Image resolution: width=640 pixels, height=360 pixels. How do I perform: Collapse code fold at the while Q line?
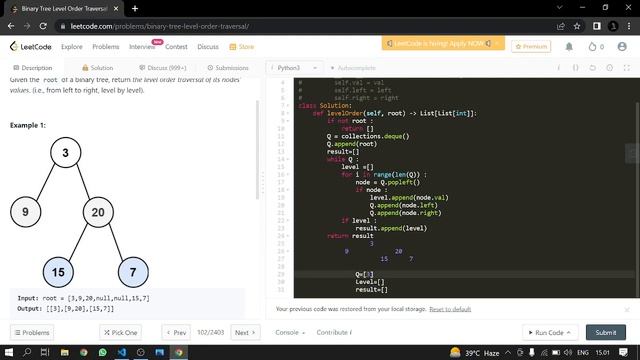(x=288, y=159)
